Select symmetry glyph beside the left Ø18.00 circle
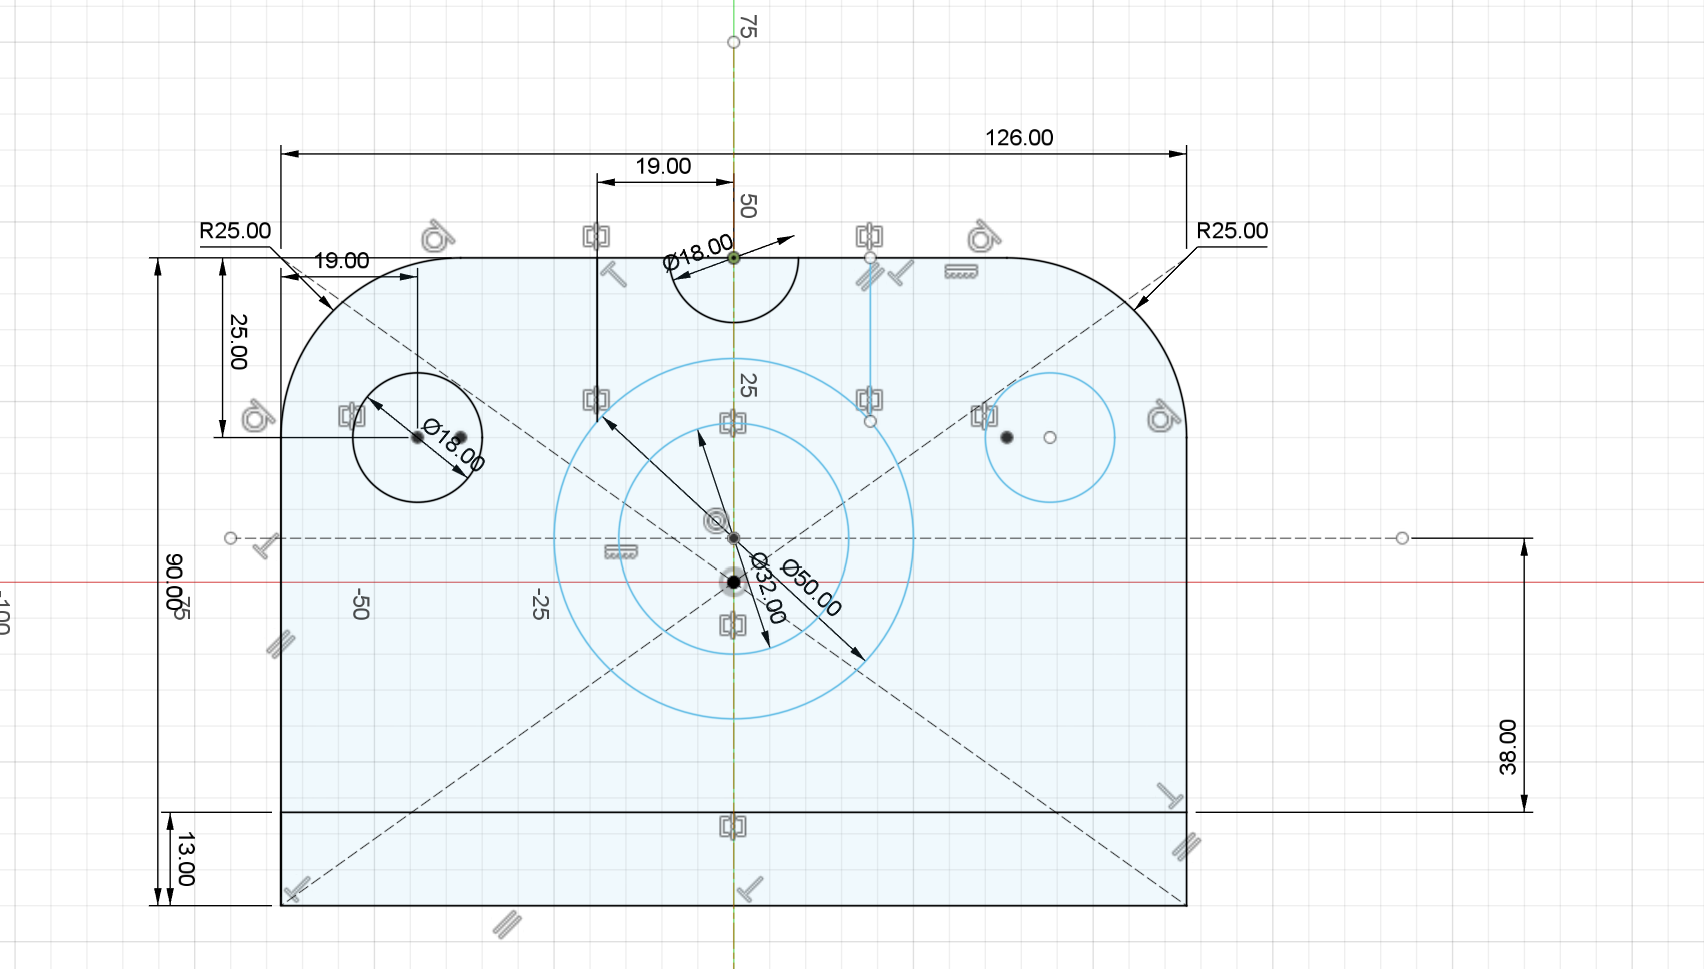Screen dimensions: 1704x969 point(351,415)
